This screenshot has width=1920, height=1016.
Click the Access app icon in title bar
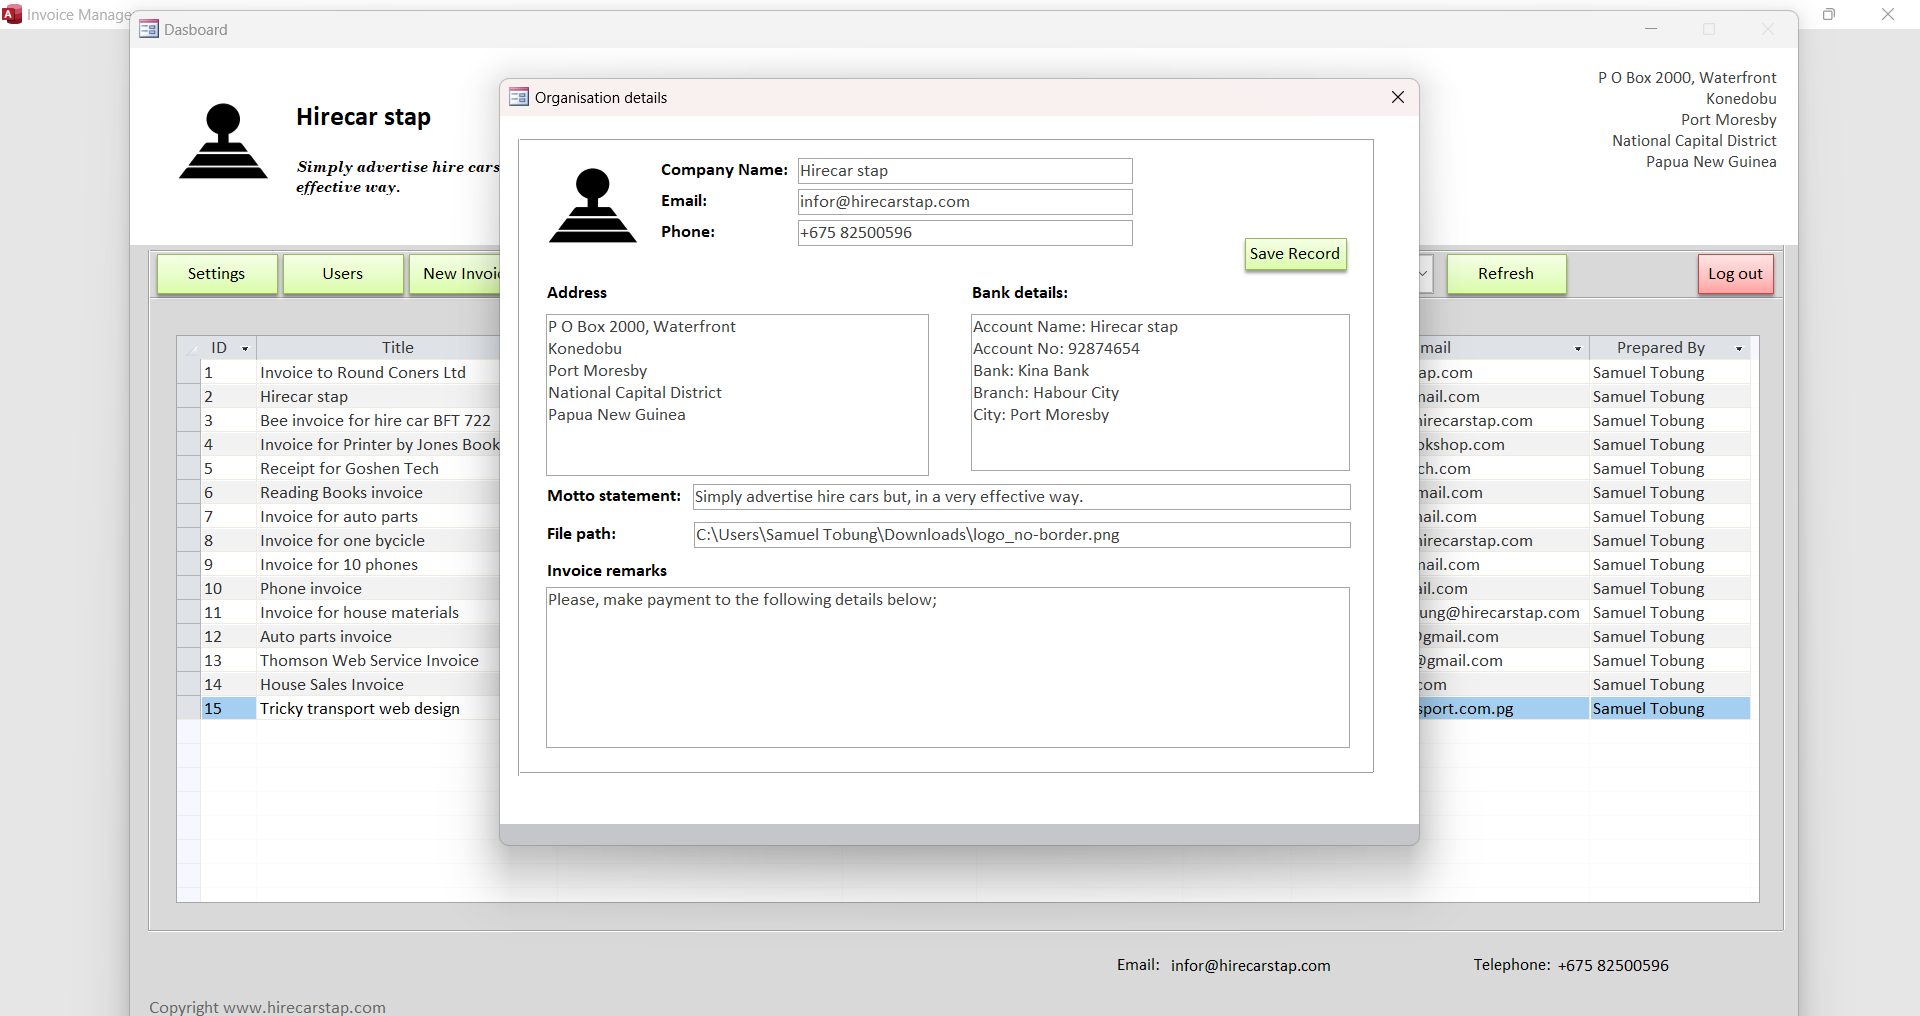(12, 14)
